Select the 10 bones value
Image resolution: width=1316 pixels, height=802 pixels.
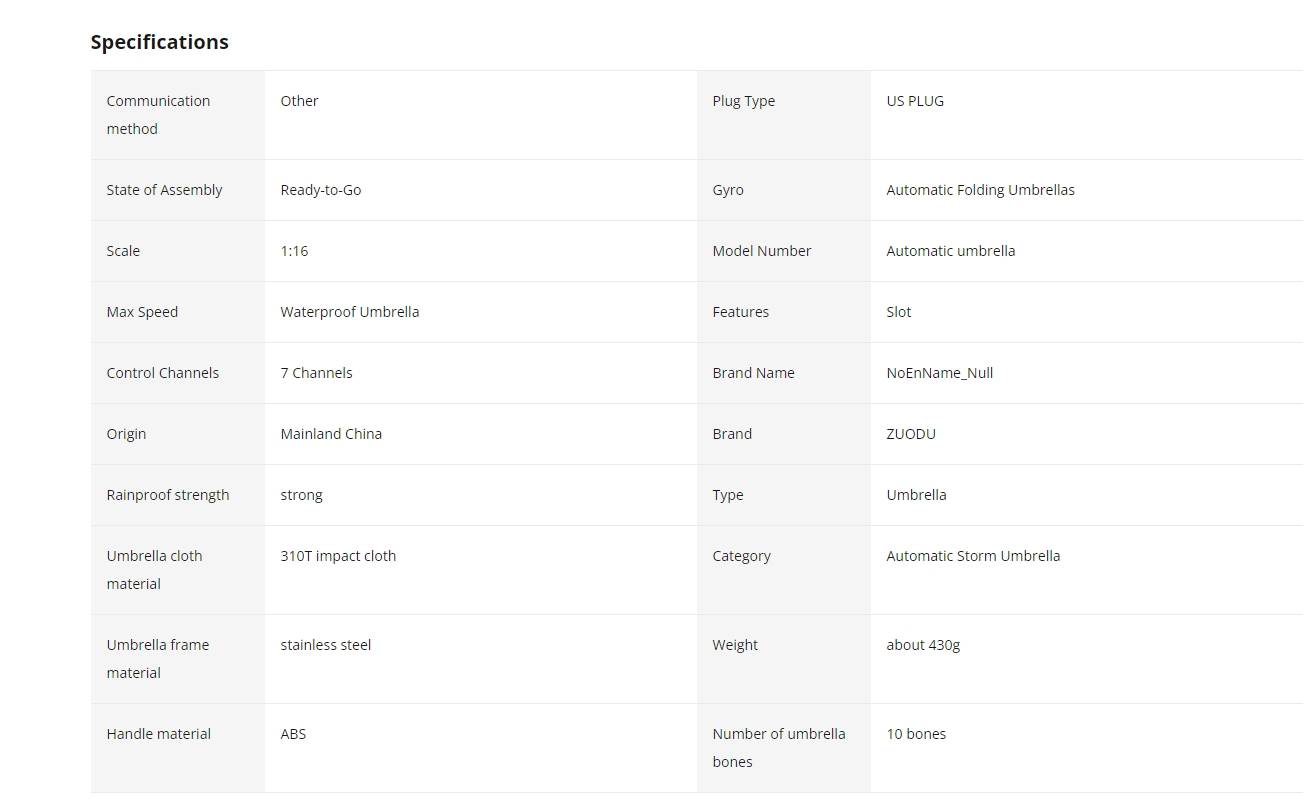pyautogui.click(x=916, y=734)
